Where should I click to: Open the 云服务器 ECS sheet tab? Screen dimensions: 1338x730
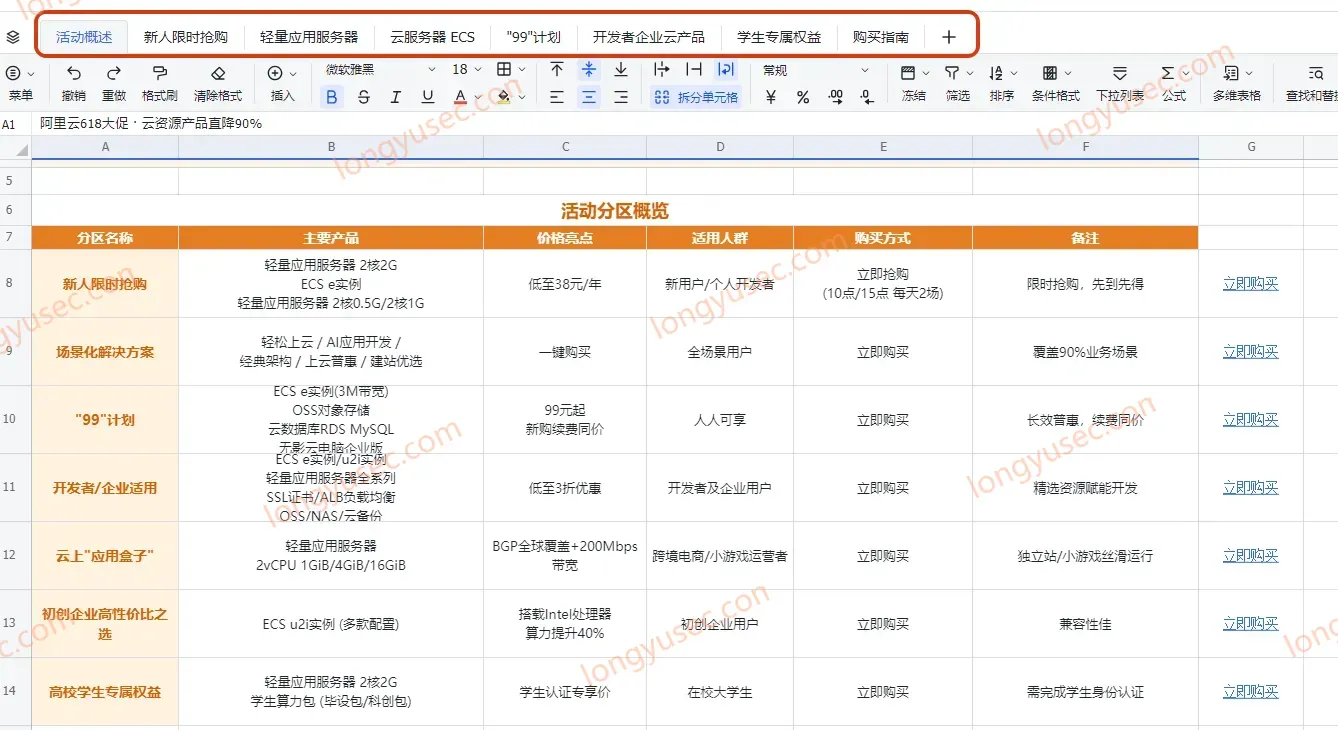tap(433, 37)
